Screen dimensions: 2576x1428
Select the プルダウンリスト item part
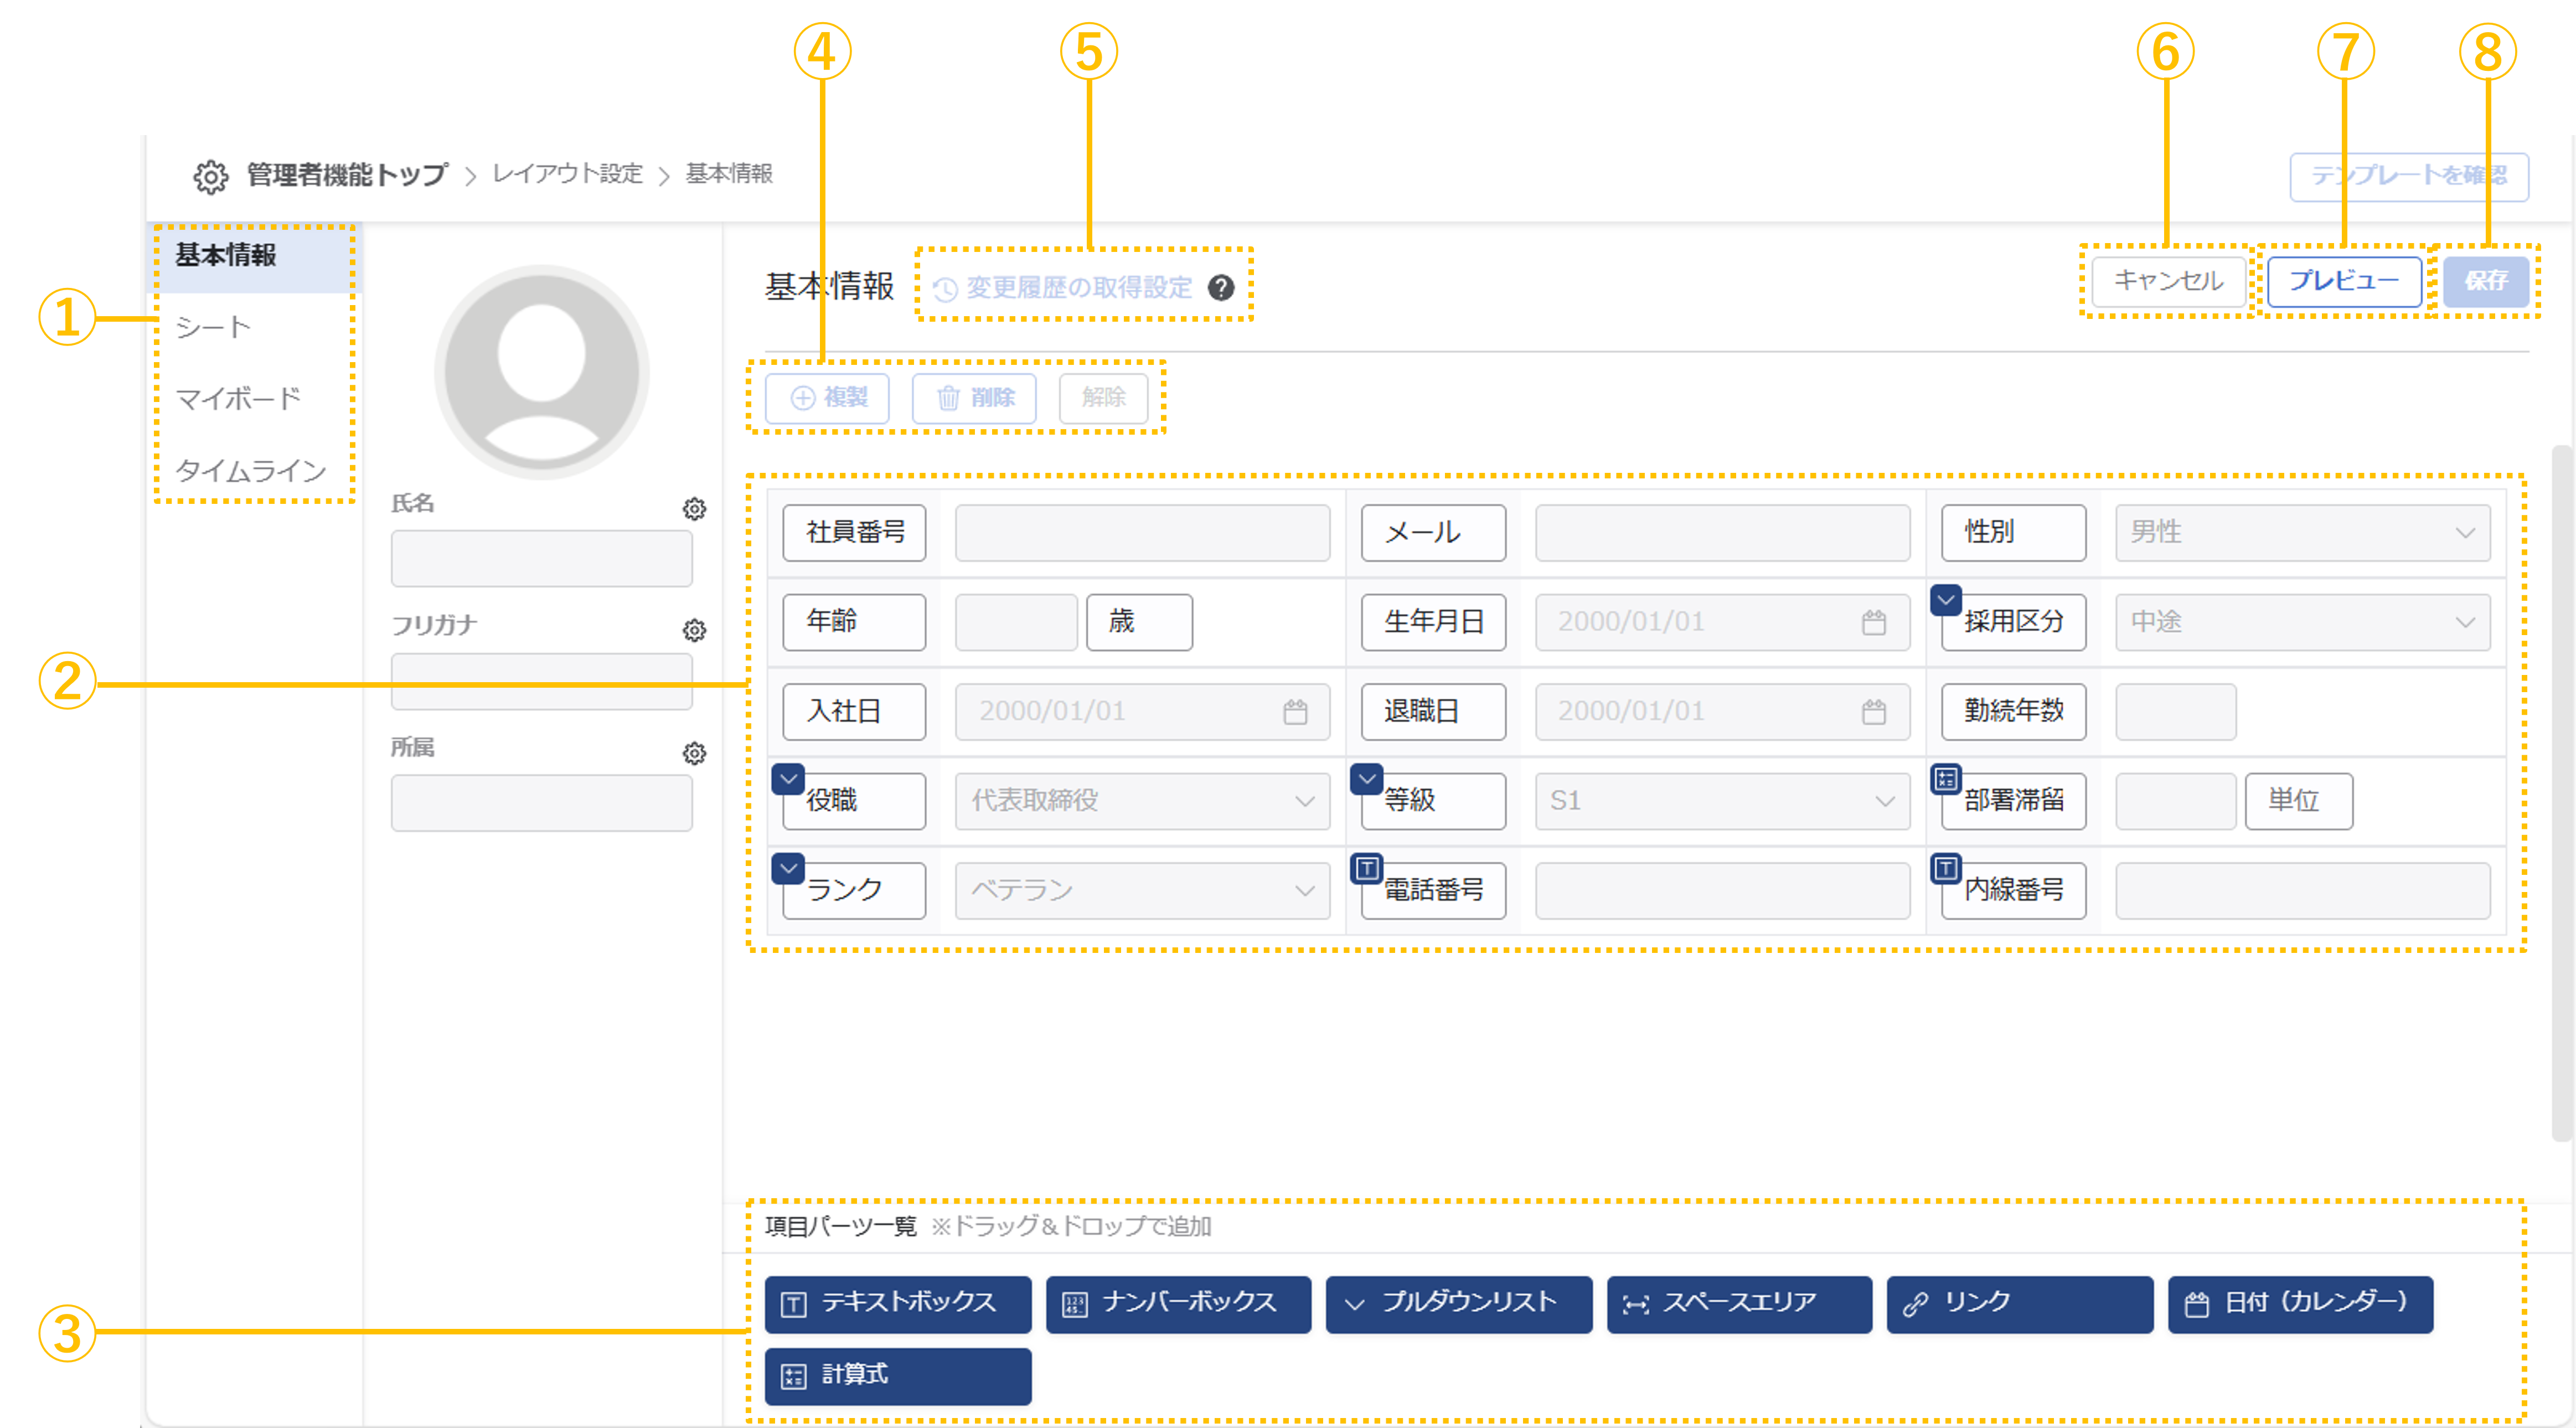[1458, 1303]
